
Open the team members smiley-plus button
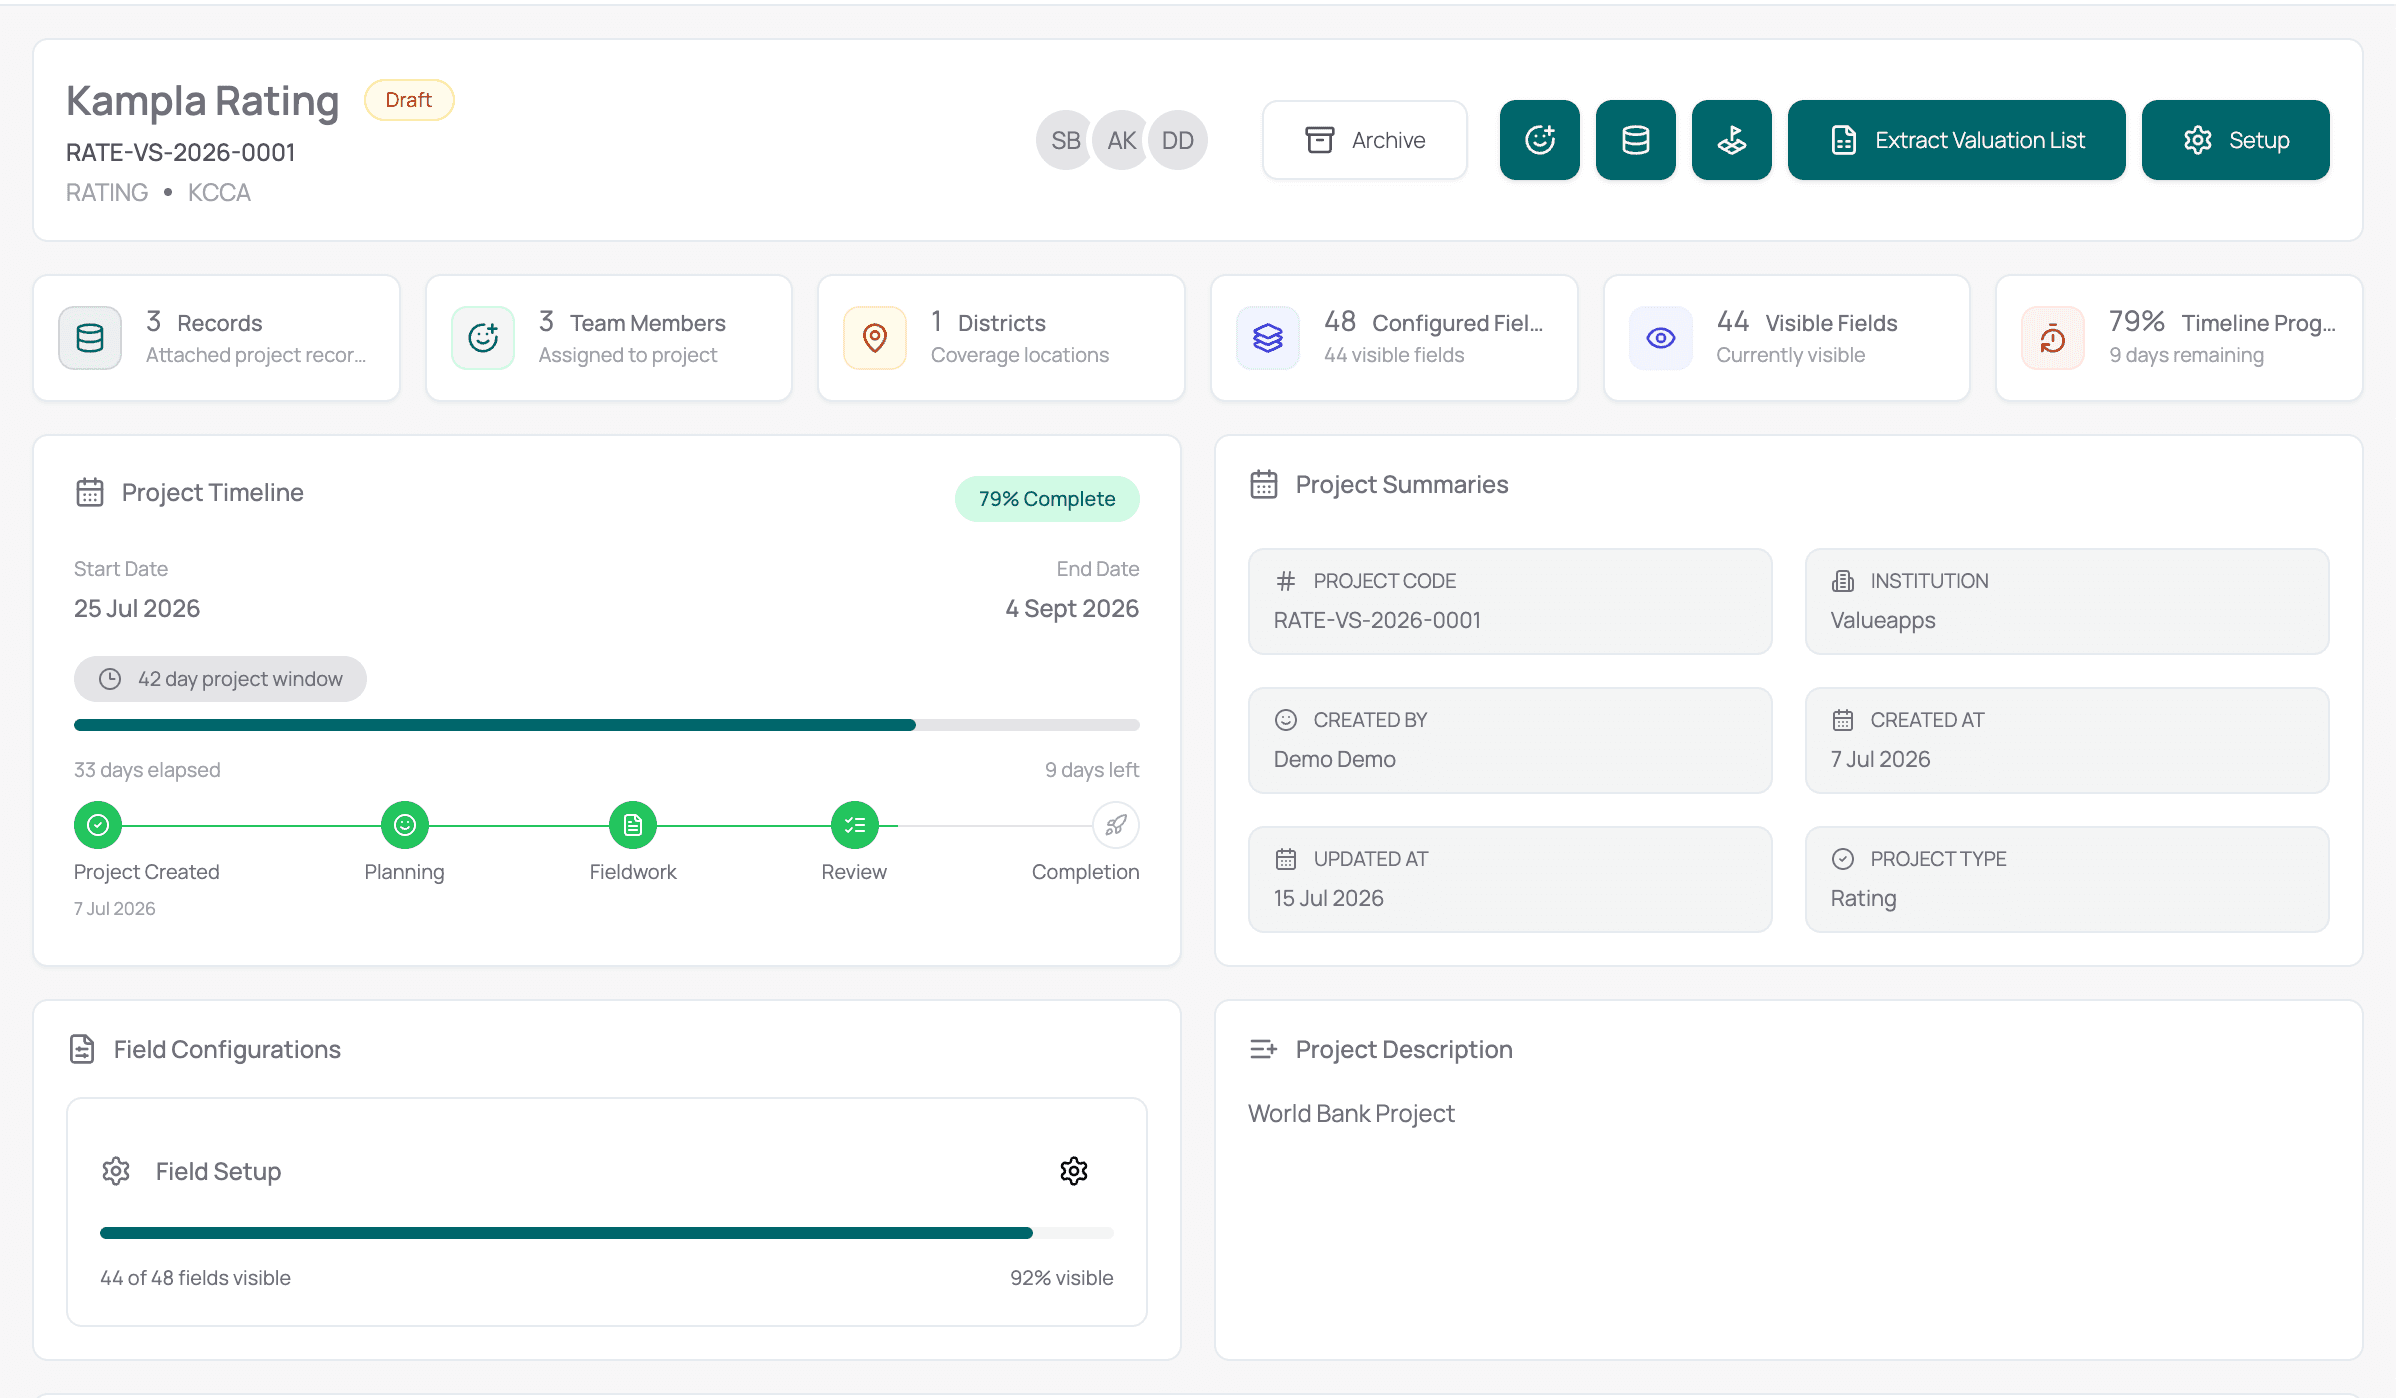pyautogui.click(x=1539, y=140)
